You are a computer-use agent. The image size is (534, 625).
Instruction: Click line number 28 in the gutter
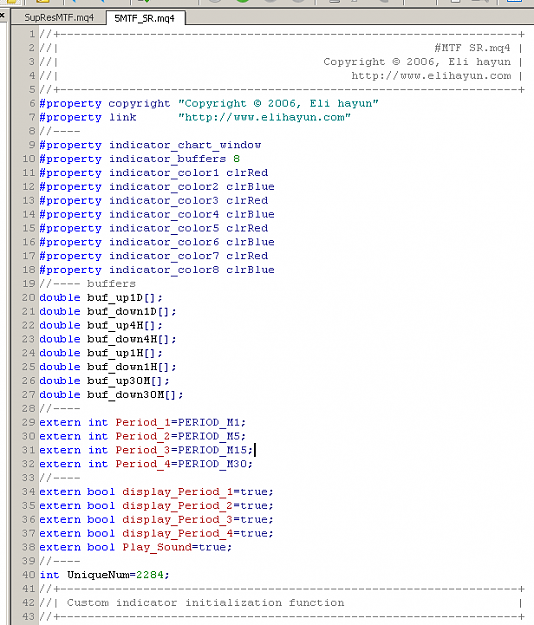coord(29,409)
